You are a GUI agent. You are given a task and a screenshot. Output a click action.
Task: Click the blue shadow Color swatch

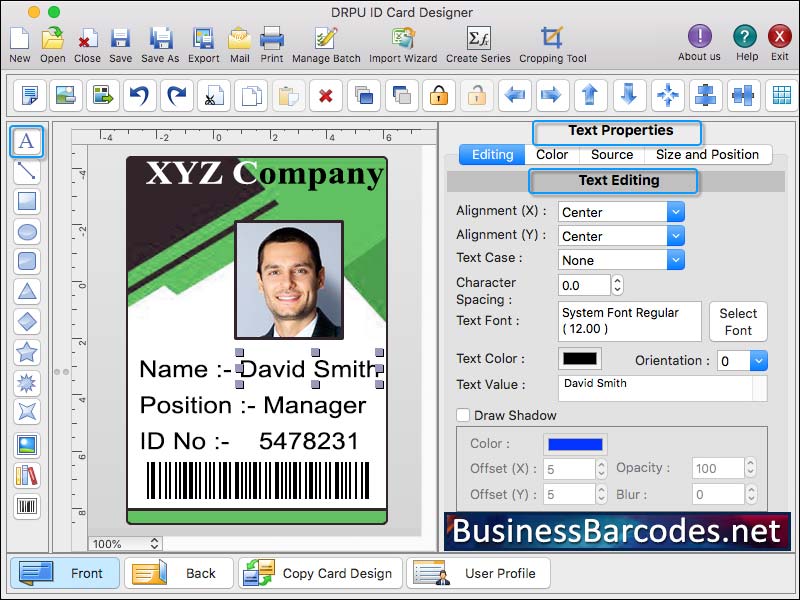point(575,444)
